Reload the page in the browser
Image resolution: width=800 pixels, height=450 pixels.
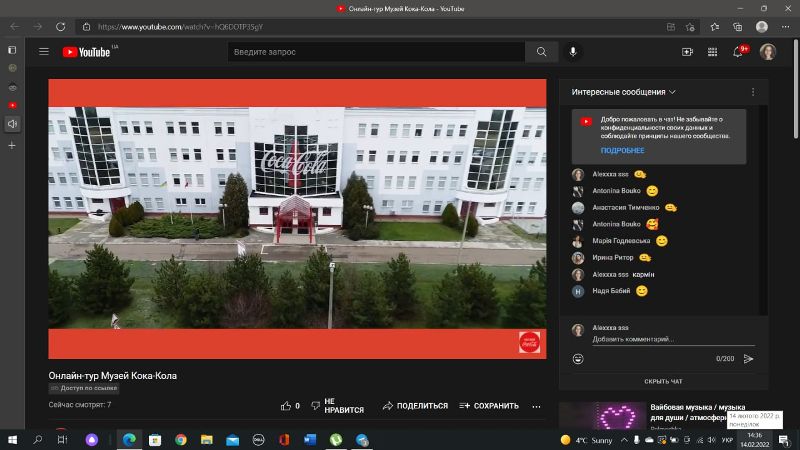point(60,27)
